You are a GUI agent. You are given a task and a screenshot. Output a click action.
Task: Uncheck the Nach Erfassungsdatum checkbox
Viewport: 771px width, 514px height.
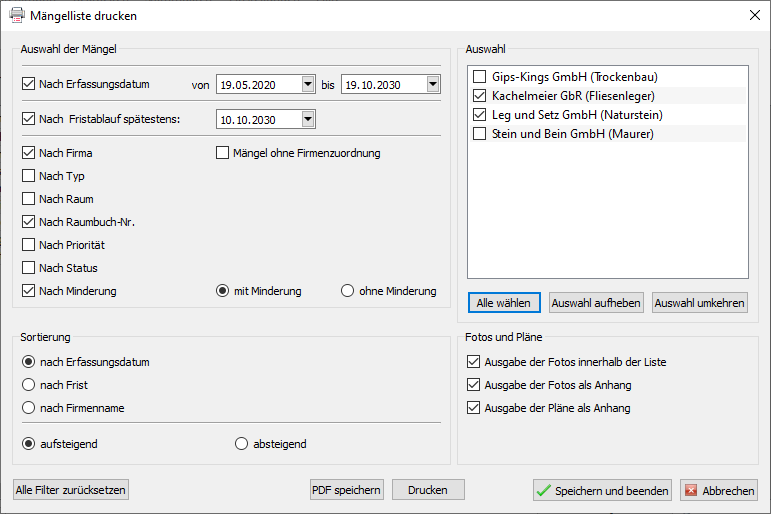pyautogui.click(x=29, y=85)
